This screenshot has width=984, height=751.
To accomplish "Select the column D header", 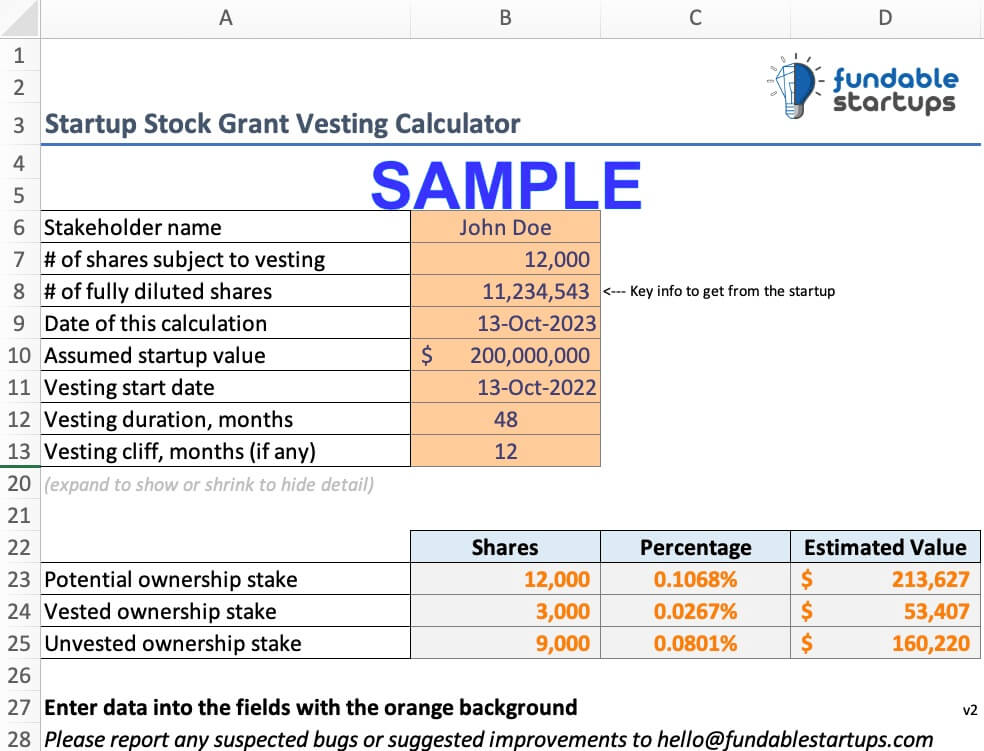I will (x=884, y=16).
